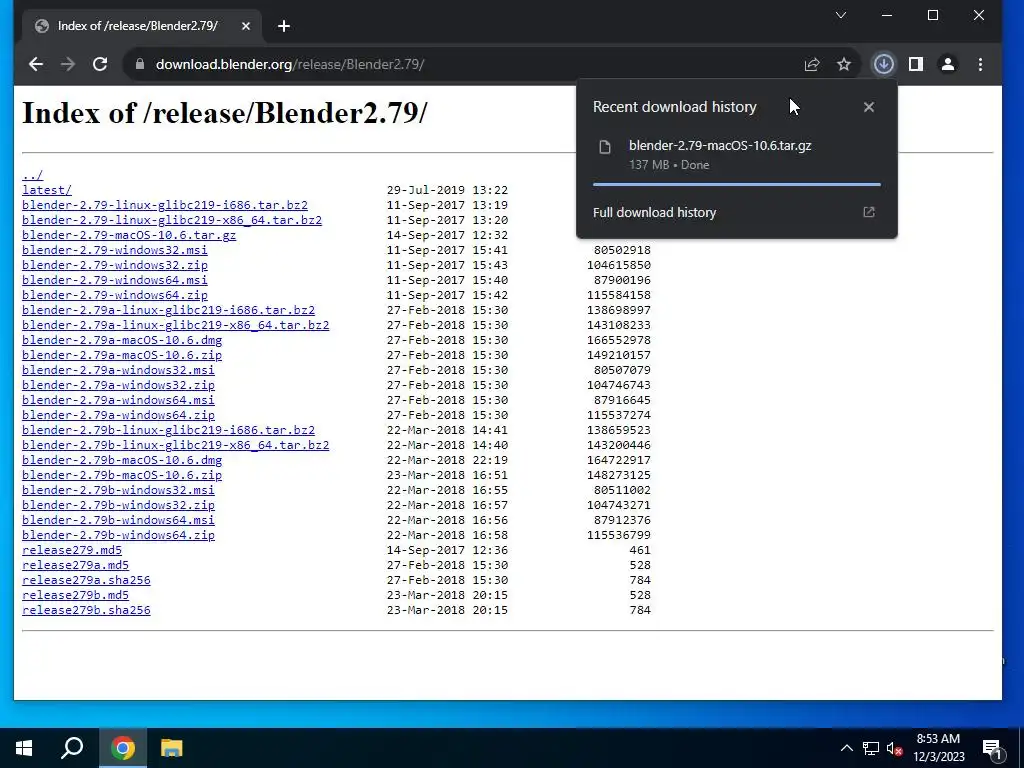Download blender-2.79b-macOS-10.6.dmg
The height and width of the screenshot is (768, 1024).
tap(121, 460)
